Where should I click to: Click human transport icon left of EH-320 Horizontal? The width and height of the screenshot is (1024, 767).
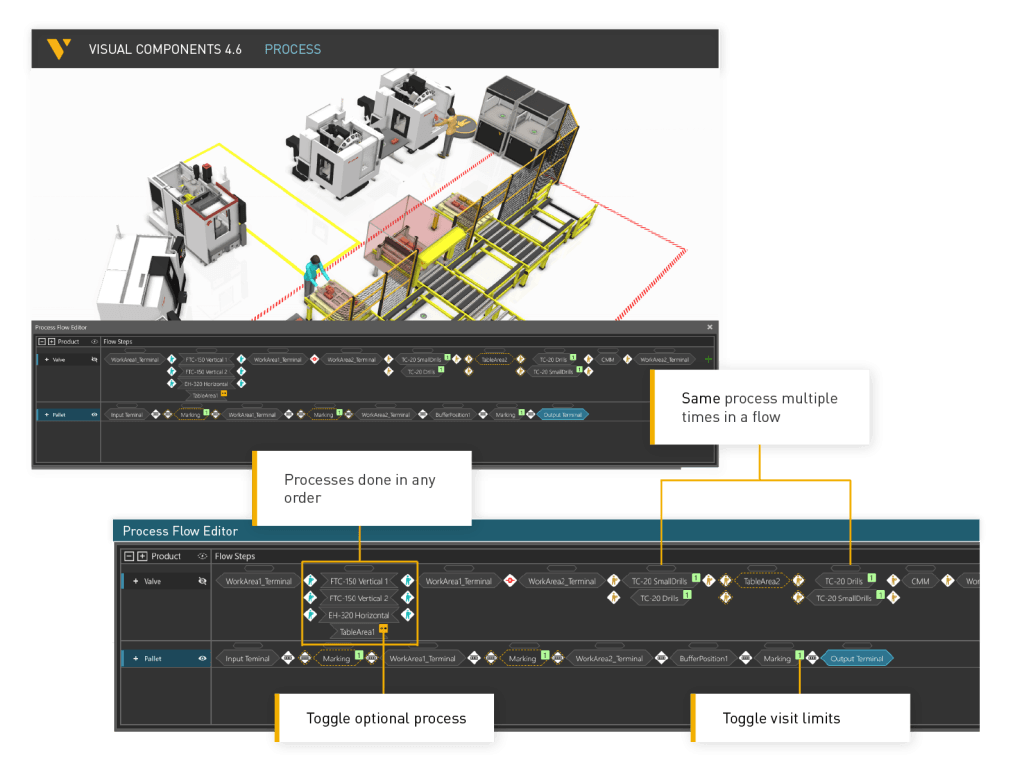pos(311,615)
